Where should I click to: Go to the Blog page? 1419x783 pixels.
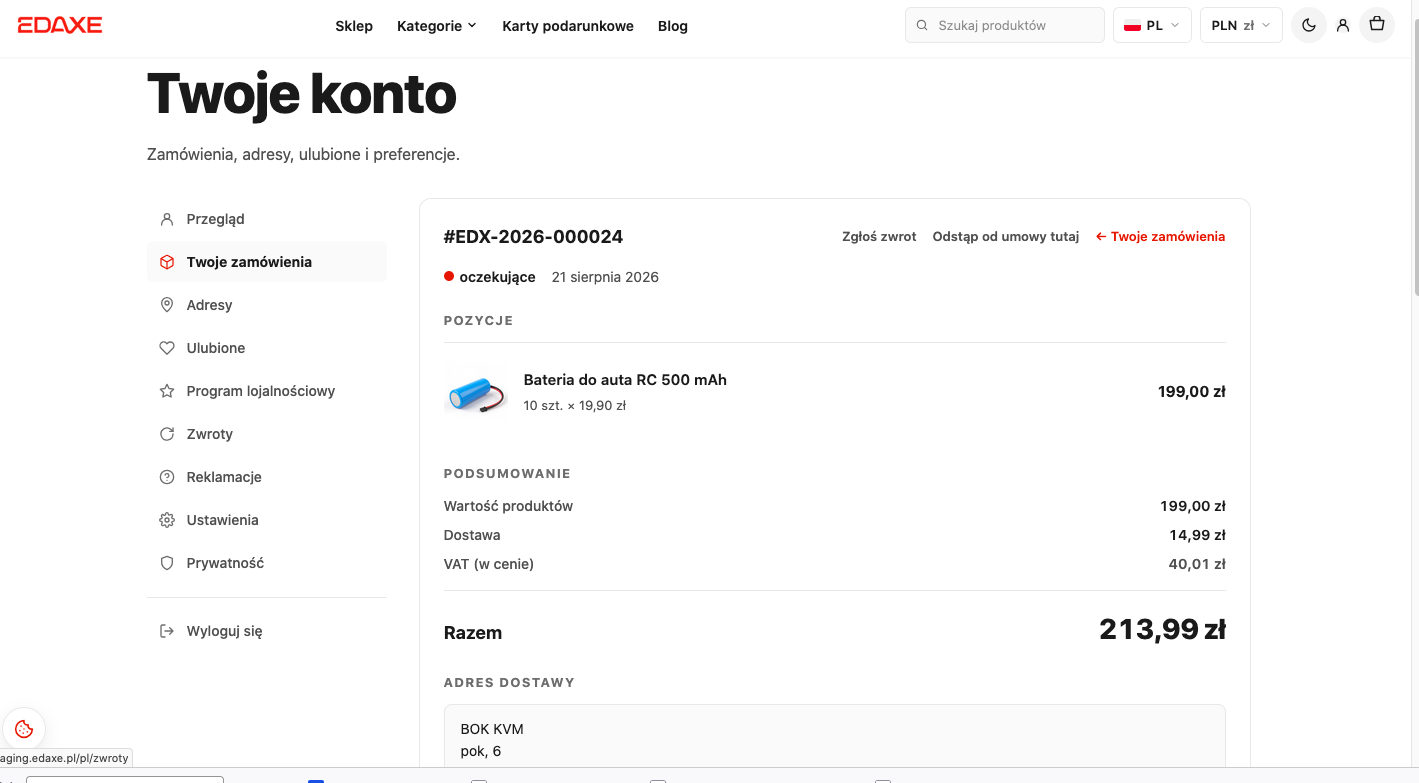pos(673,26)
